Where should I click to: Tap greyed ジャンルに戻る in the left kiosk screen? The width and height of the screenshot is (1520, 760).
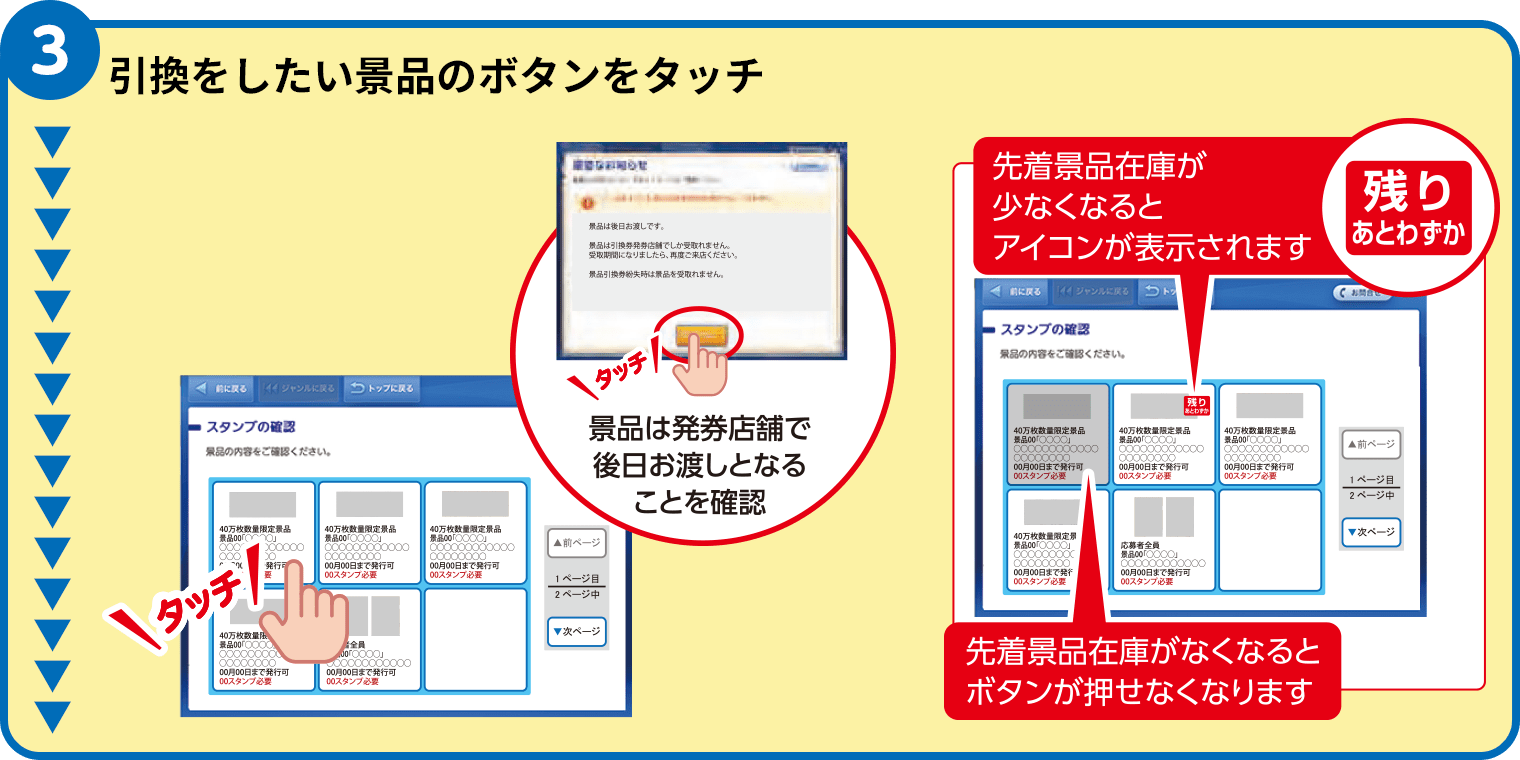298,388
